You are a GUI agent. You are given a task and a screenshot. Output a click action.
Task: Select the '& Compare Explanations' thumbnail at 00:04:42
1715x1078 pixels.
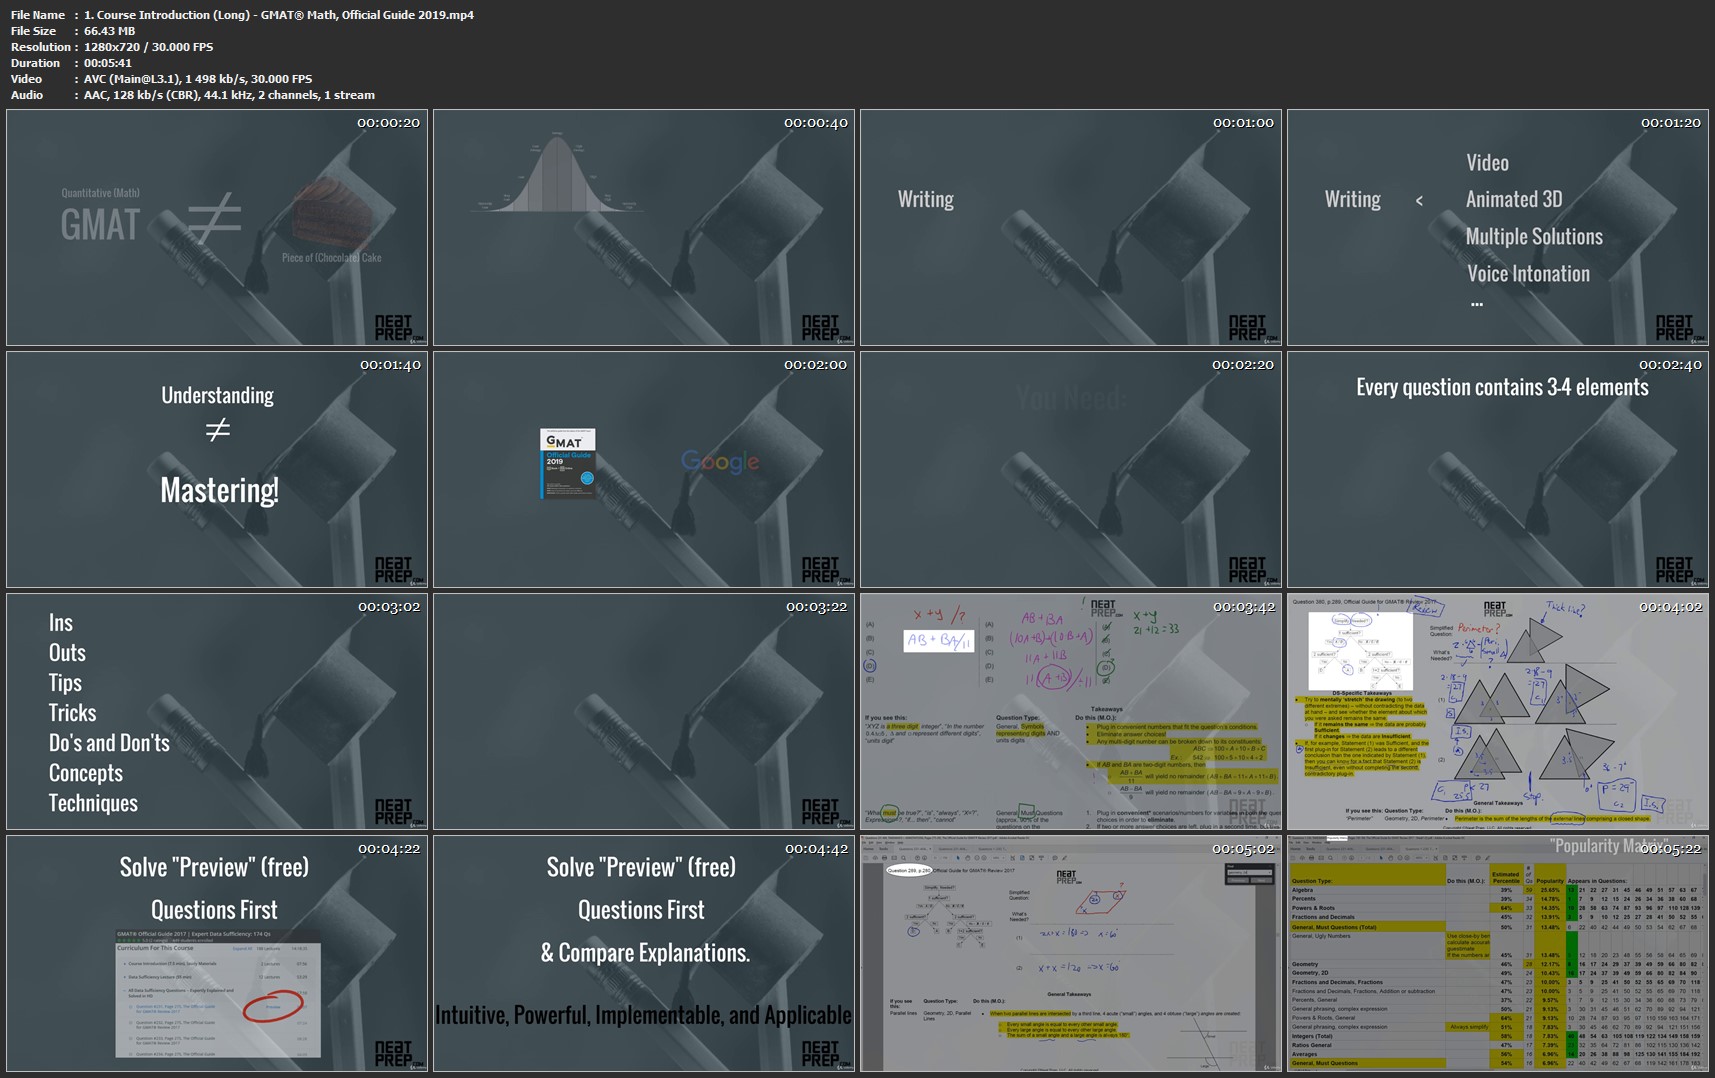[x=644, y=954]
